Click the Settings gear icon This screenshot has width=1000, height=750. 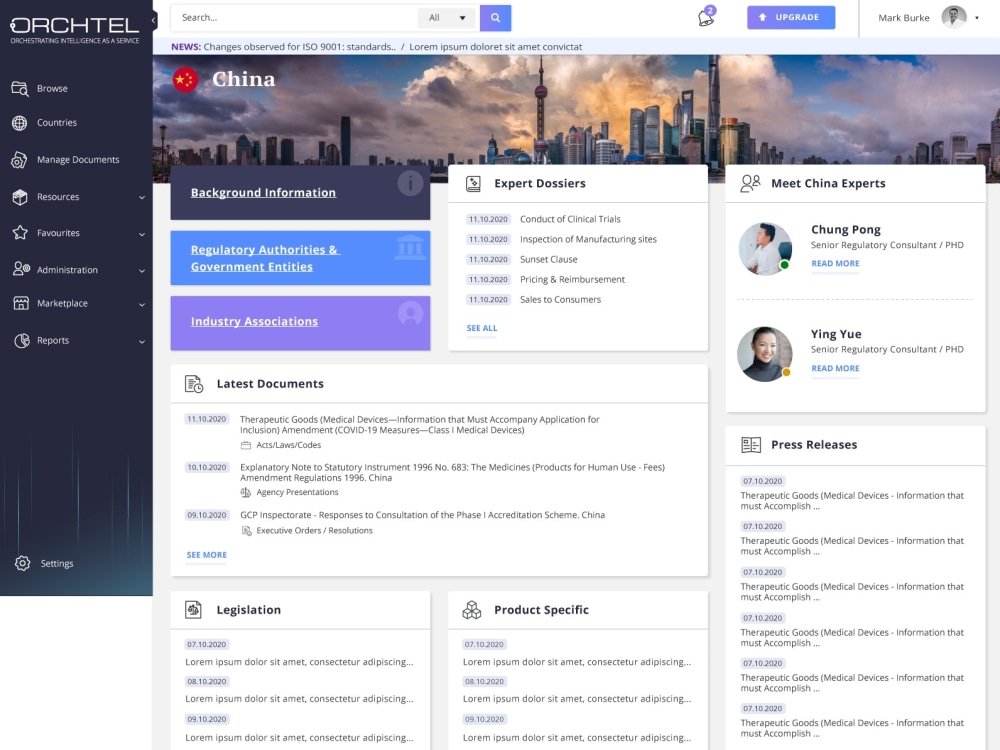pos(22,563)
